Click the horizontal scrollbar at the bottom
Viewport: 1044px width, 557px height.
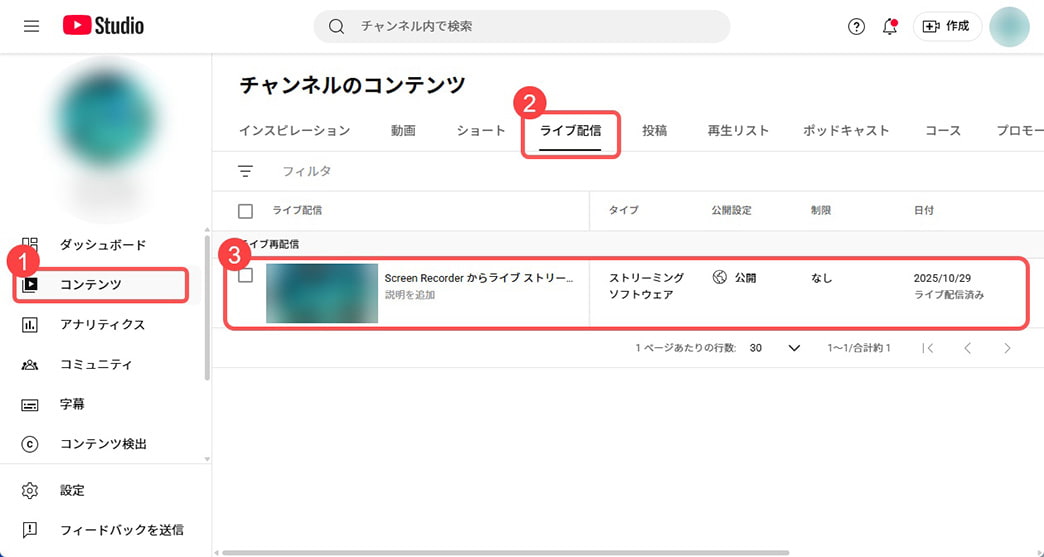click(x=506, y=552)
